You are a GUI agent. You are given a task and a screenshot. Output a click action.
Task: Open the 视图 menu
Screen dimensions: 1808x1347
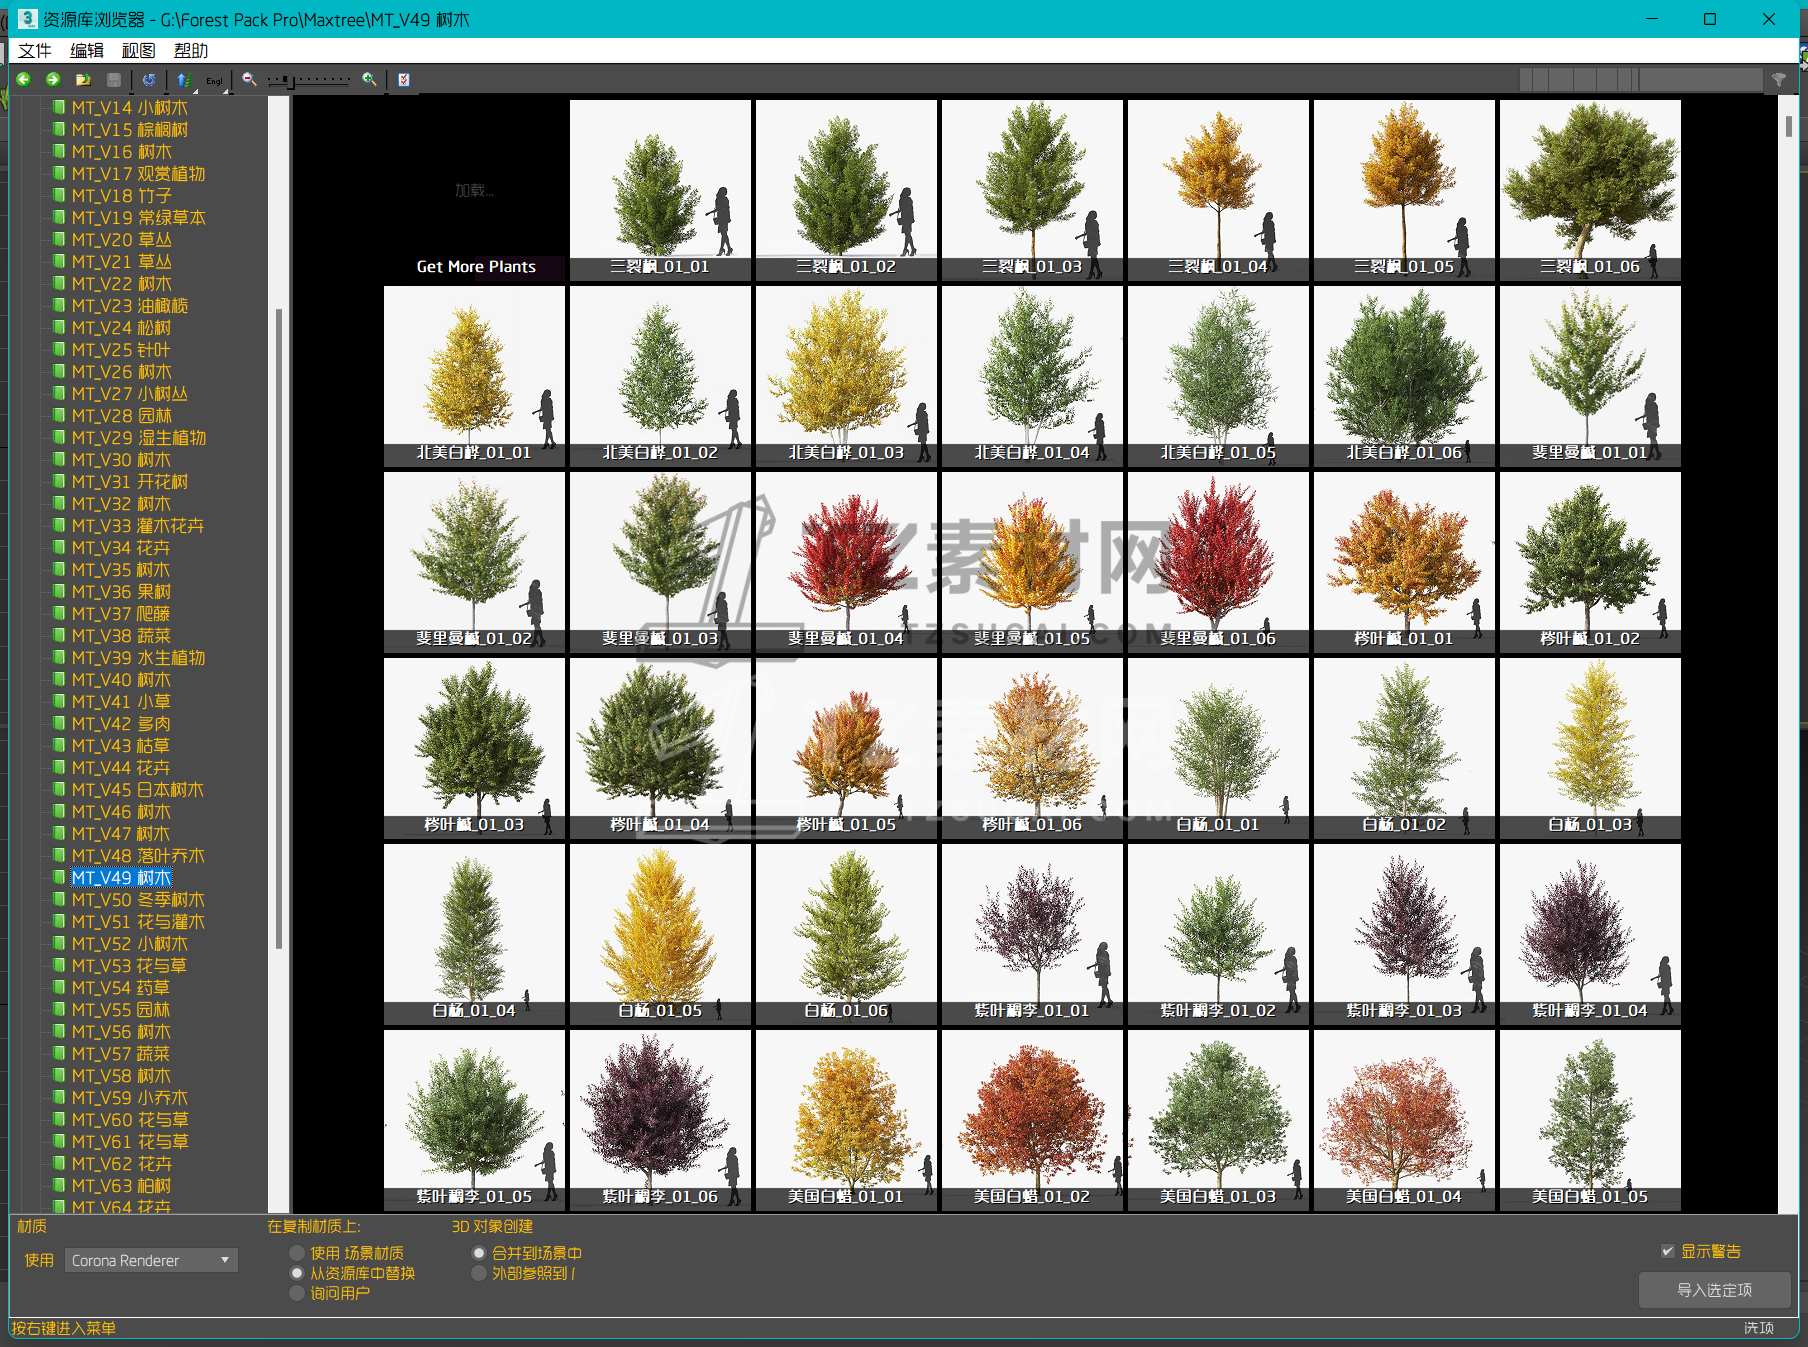click(139, 51)
